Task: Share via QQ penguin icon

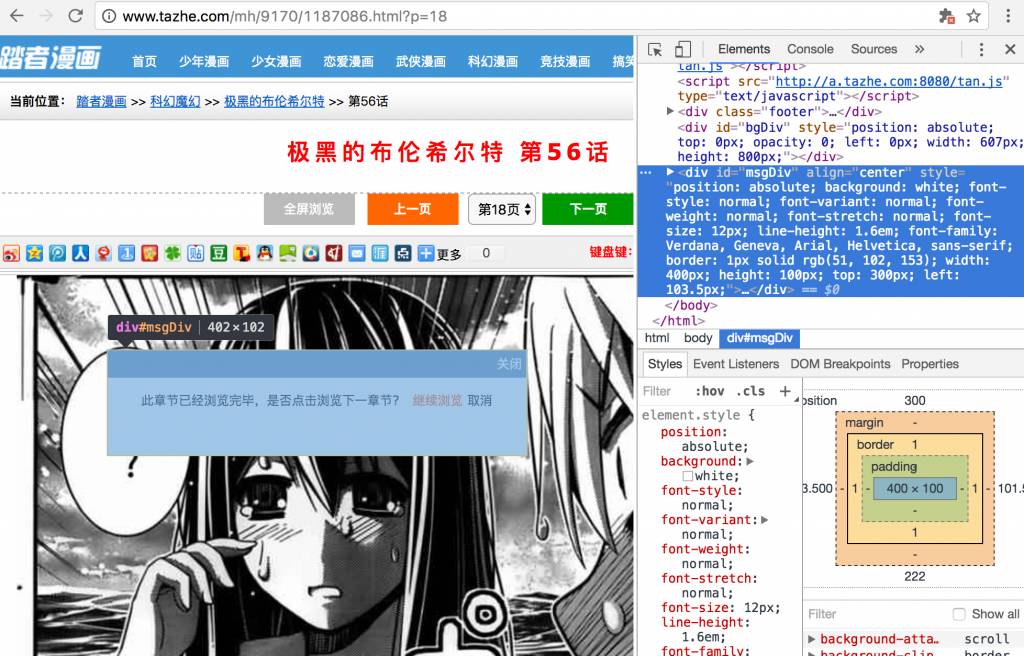Action: pos(264,253)
